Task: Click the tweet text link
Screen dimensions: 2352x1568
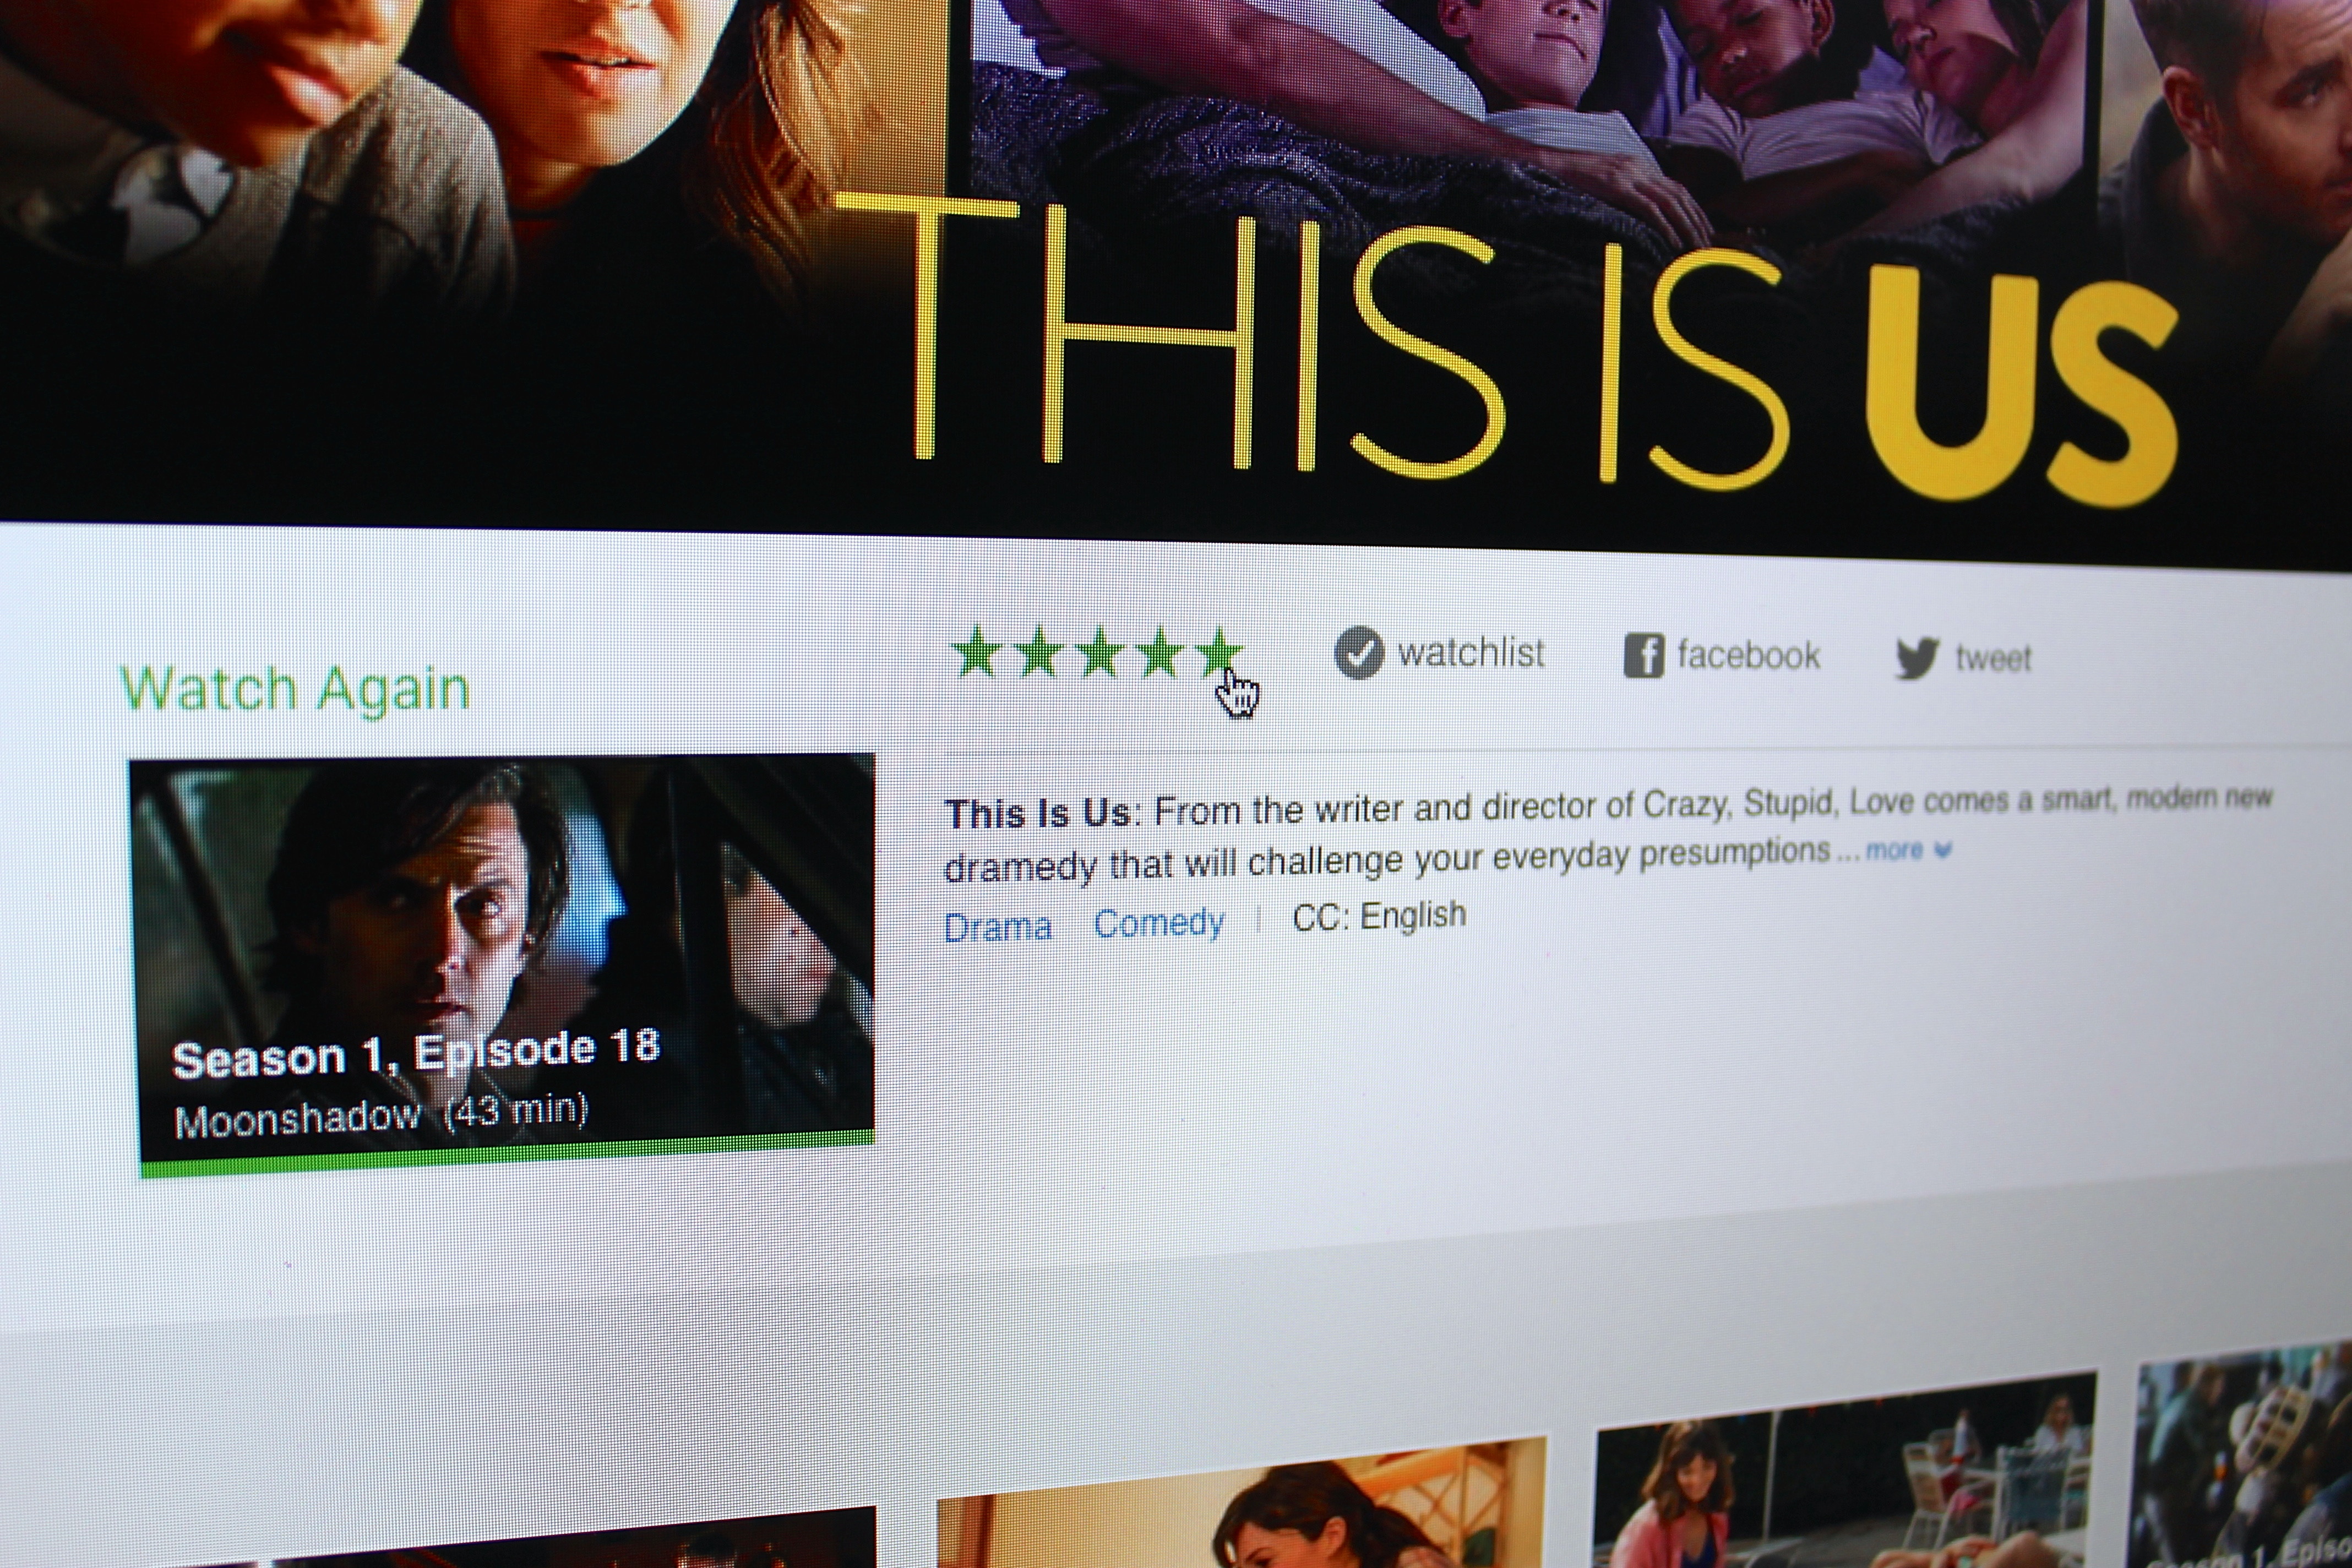Action: (1993, 659)
